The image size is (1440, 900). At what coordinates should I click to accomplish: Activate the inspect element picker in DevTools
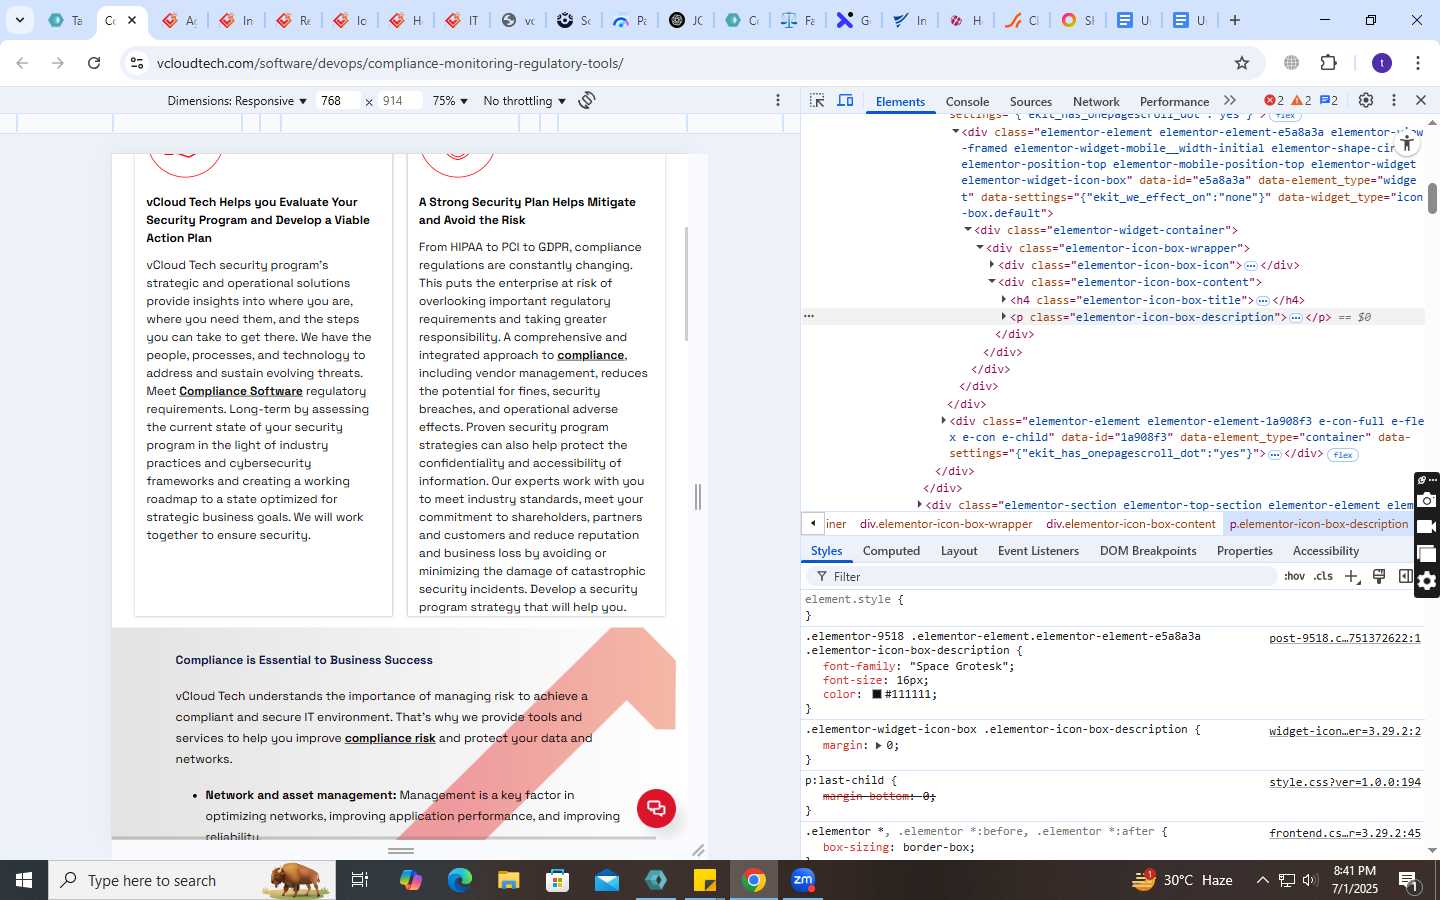817,100
